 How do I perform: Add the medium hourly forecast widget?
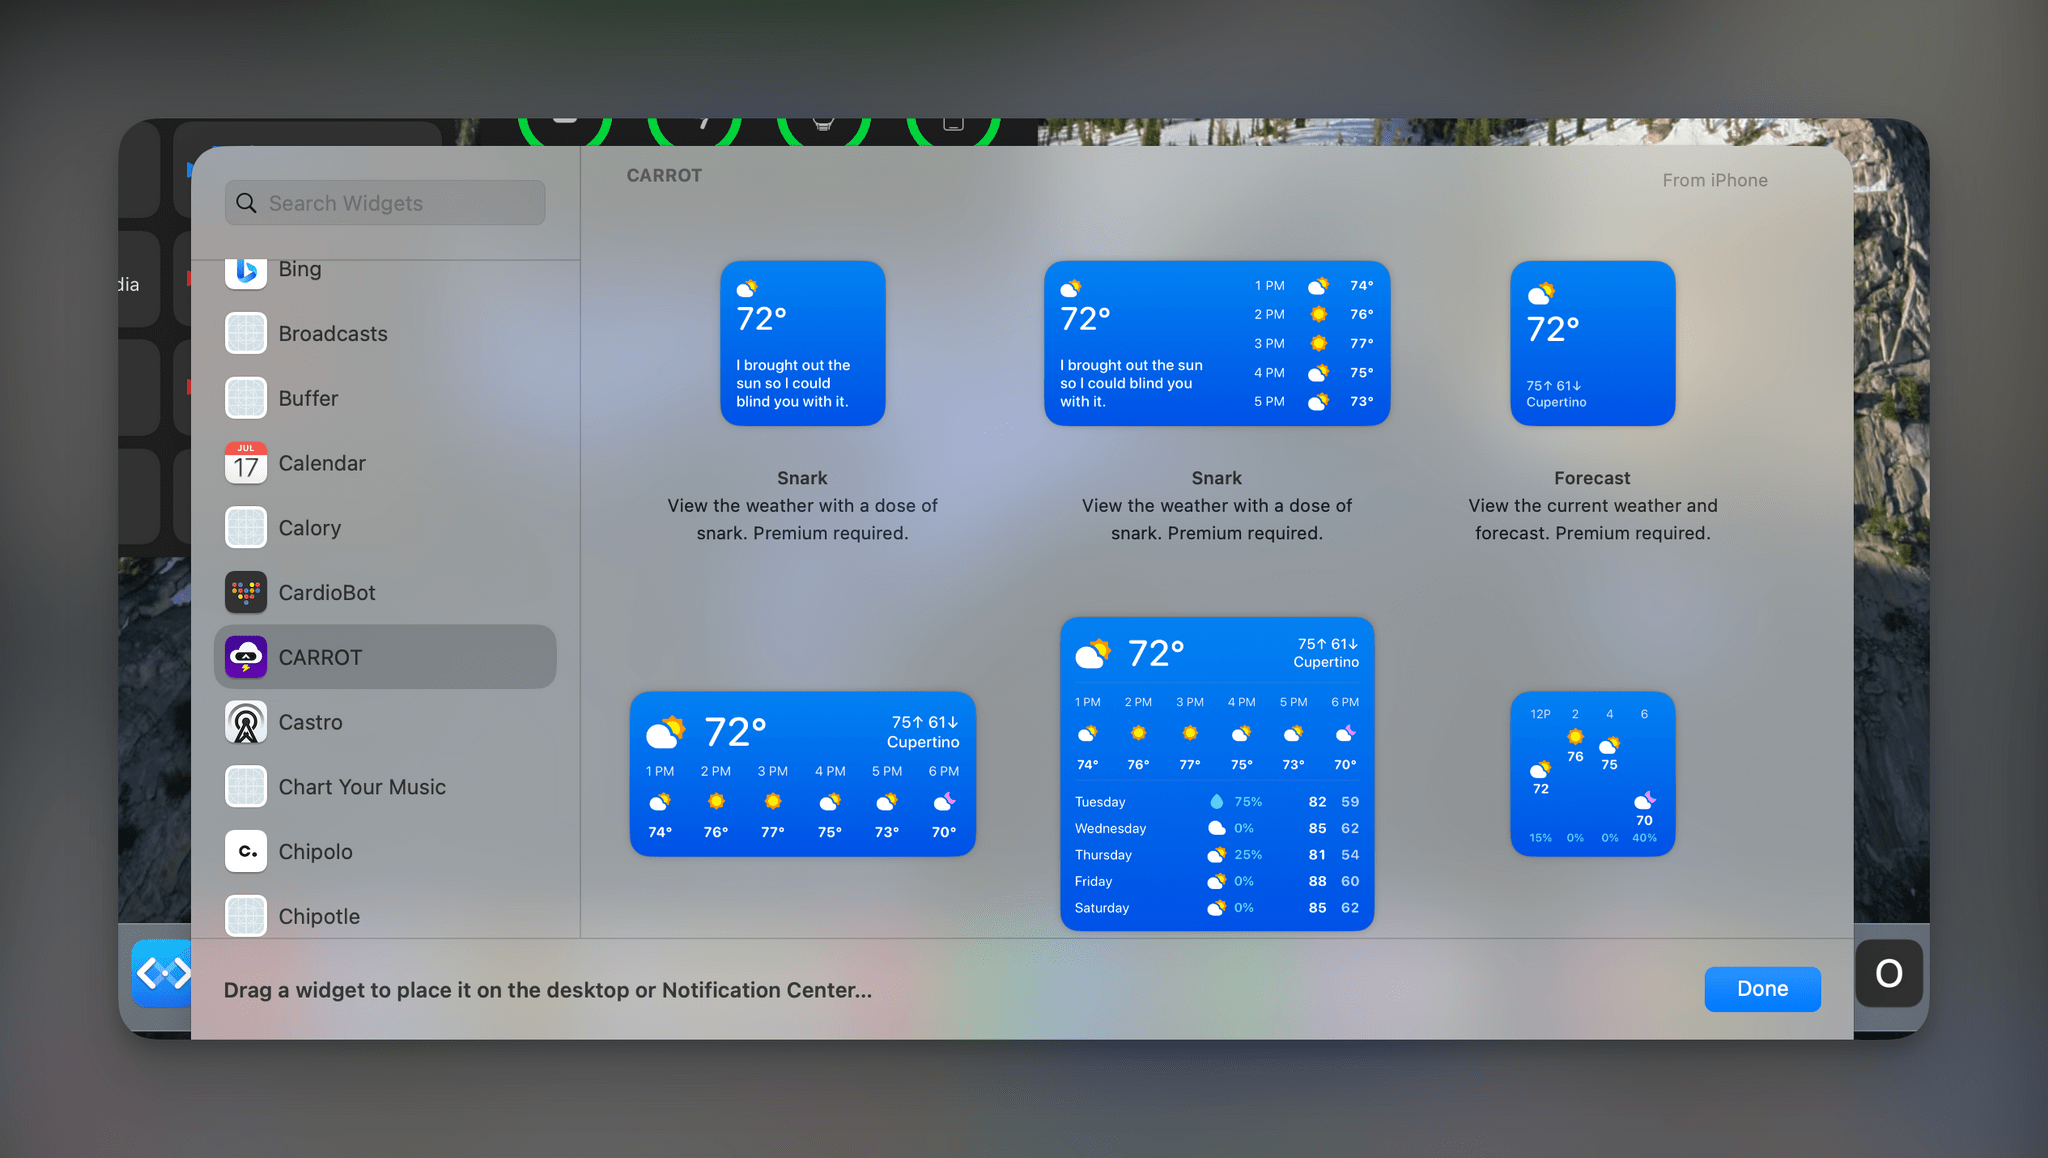[803, 773]
